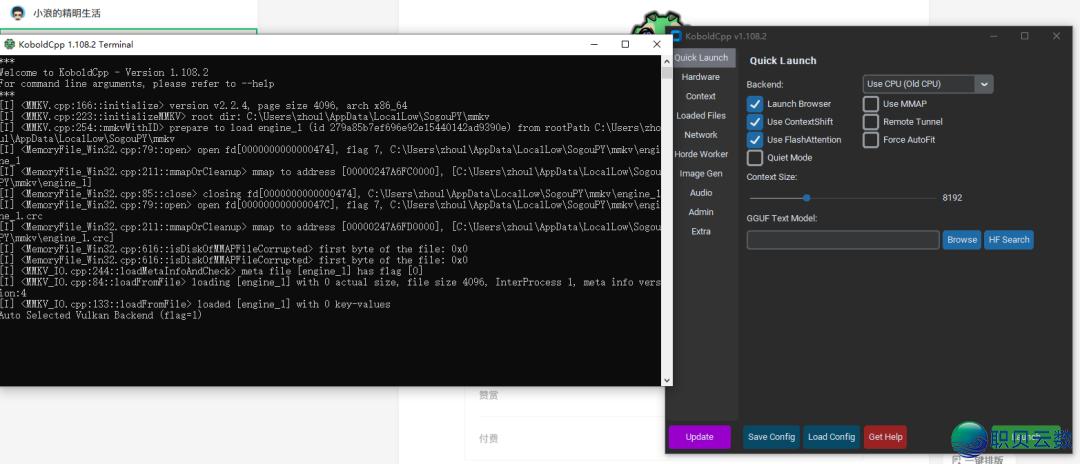The height and width of the screenshot is (464, 1080).
Task: Click Browse to choose a GGUF model
Action: point(962,240)
